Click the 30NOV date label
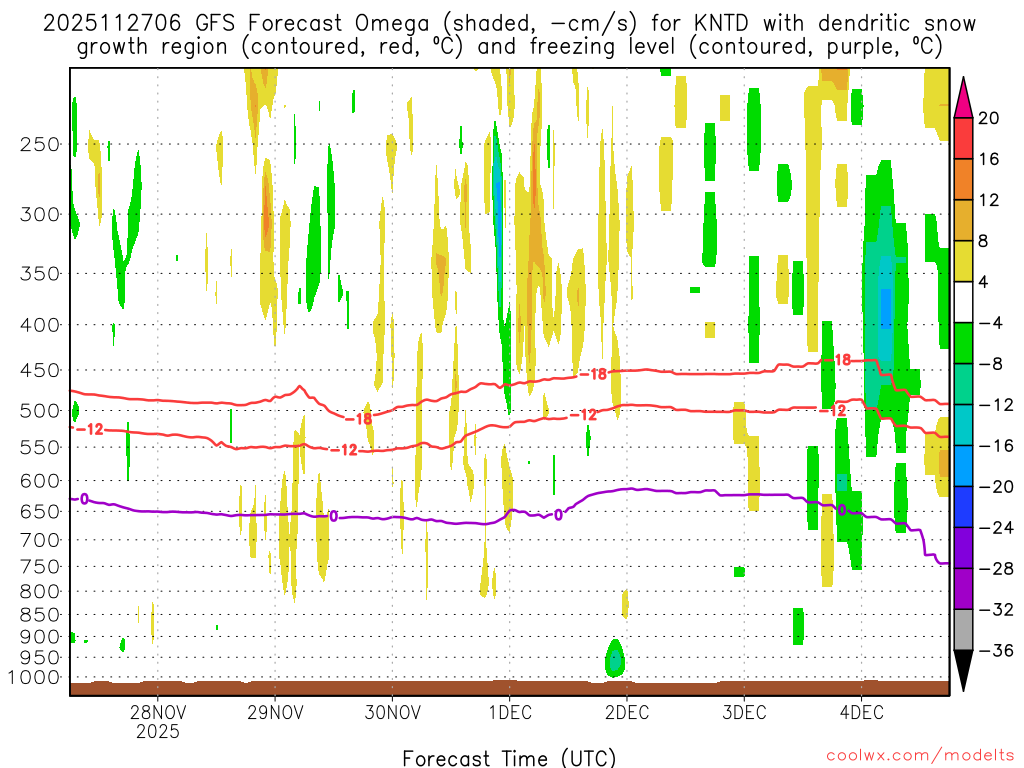1024x768 pixels. (392, 712)
